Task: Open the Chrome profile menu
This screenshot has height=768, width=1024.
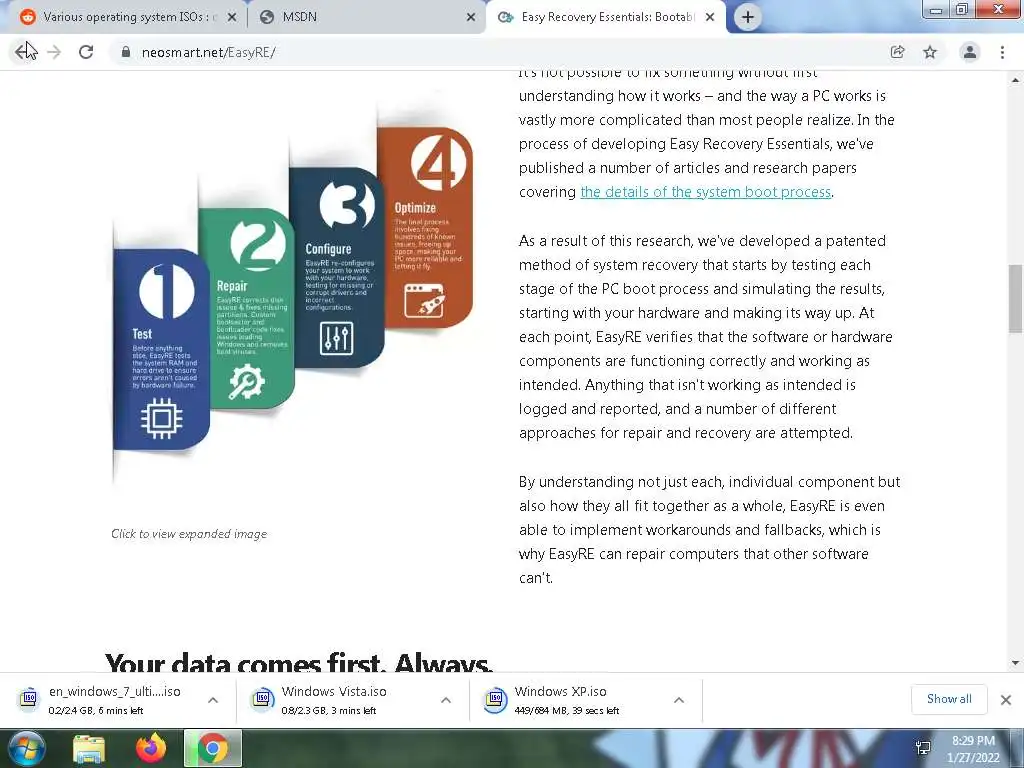Action: [970, 52]
